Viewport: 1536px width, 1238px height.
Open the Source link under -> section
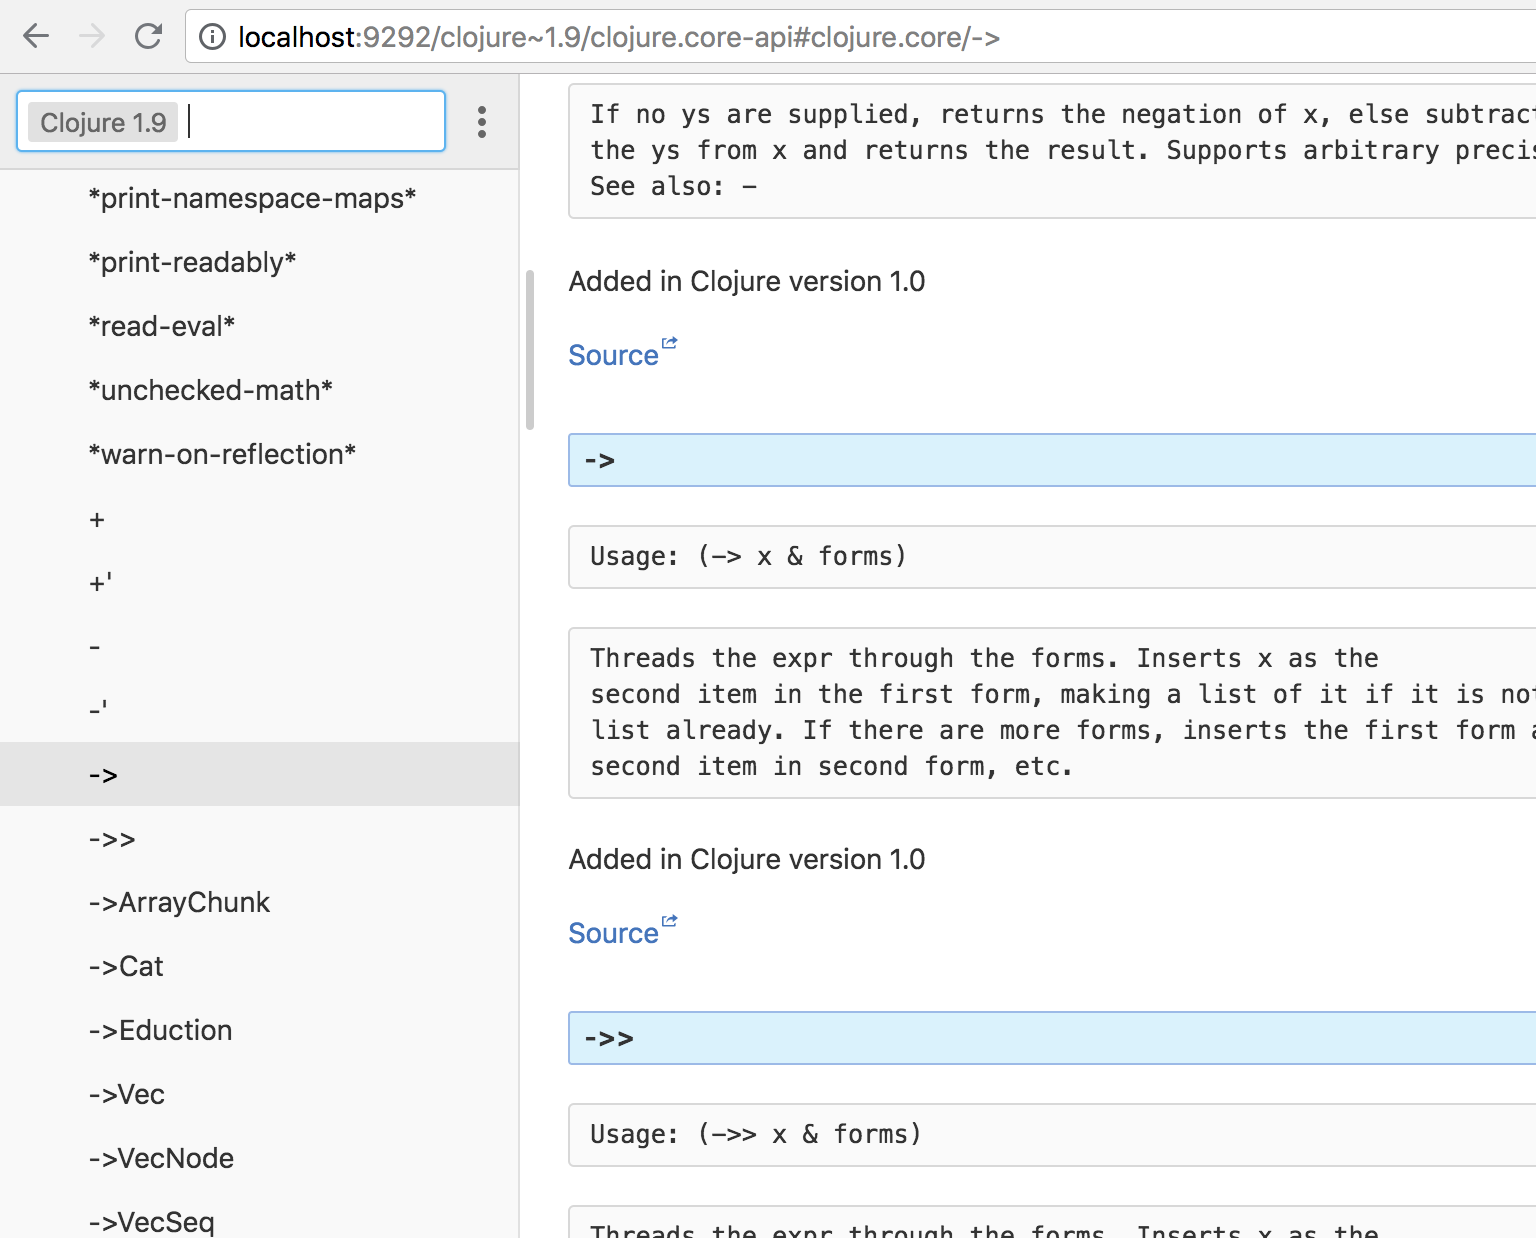click(x=613, y=933)
